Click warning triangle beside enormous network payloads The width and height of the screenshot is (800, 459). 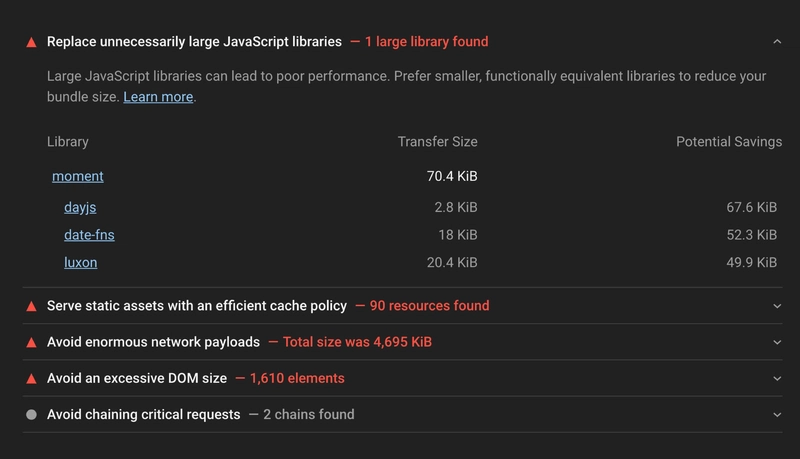click(x=31, y=342)
